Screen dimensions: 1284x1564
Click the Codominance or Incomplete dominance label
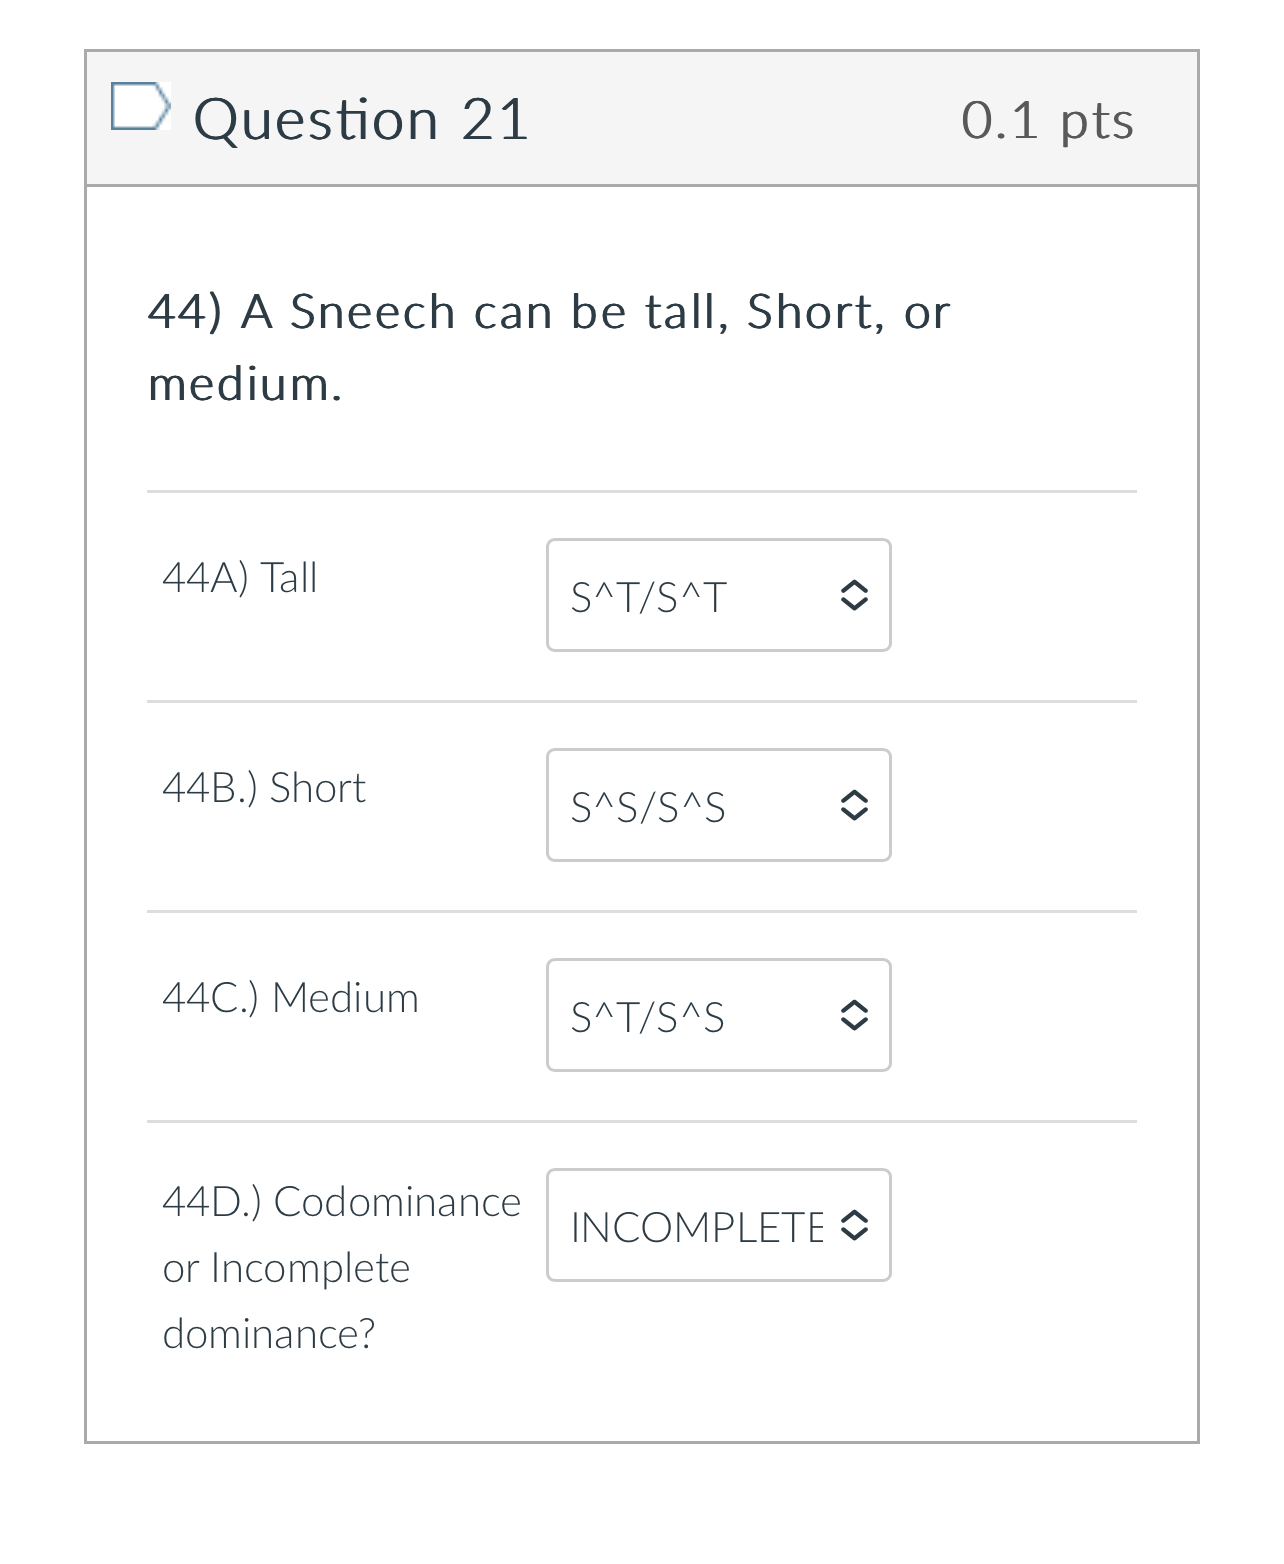point(342,1268)
